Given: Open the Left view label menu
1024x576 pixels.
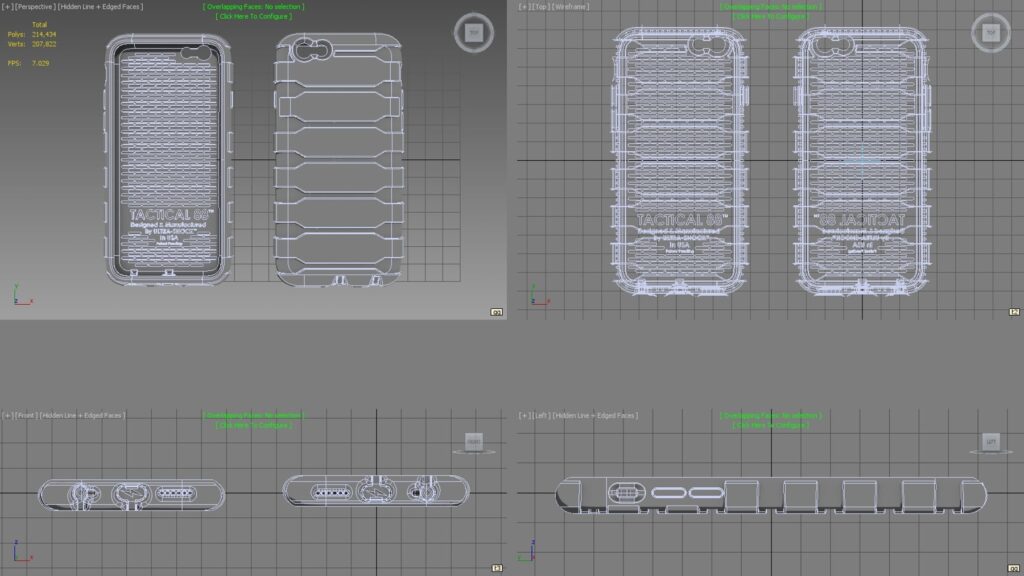Looking at the screenshot, I should click(541, 415).
